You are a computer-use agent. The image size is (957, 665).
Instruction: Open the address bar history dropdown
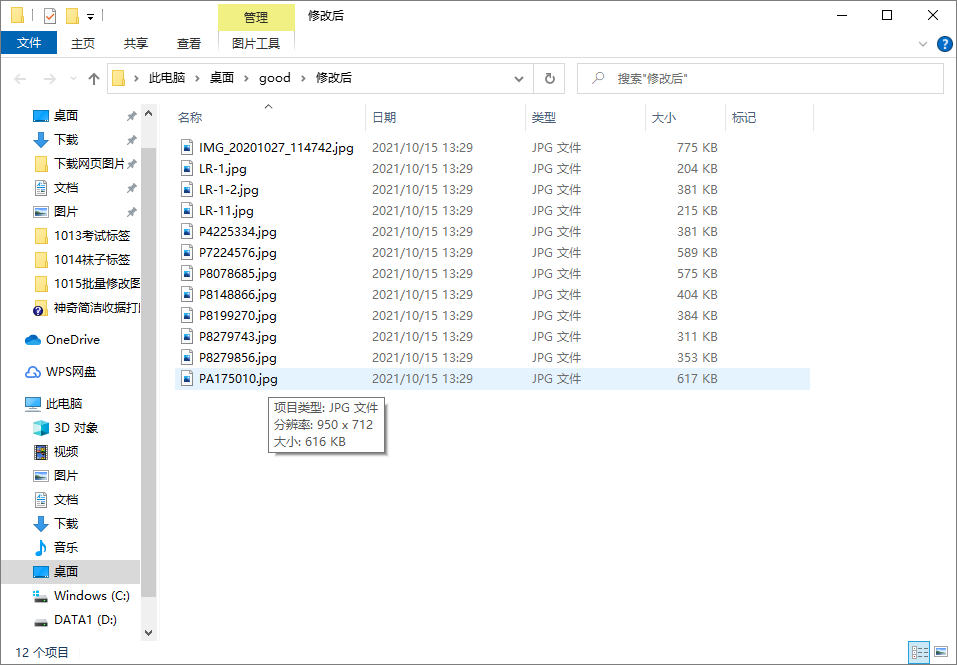519,79
